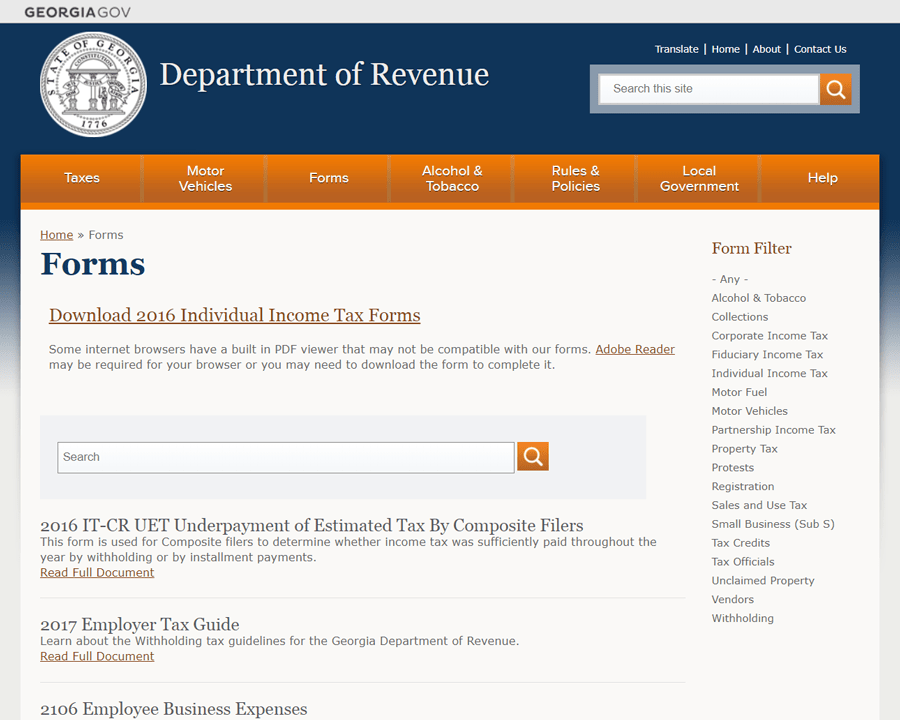Click the State of Georgia seal logo
Screen dimensions: 900x720
pos(93,84)
